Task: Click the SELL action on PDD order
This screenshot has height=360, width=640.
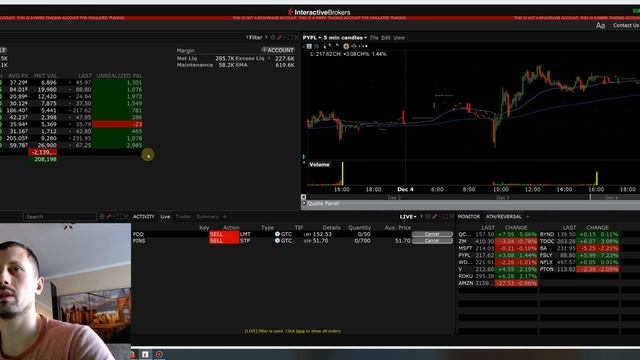Action: [x=224, y=234]
